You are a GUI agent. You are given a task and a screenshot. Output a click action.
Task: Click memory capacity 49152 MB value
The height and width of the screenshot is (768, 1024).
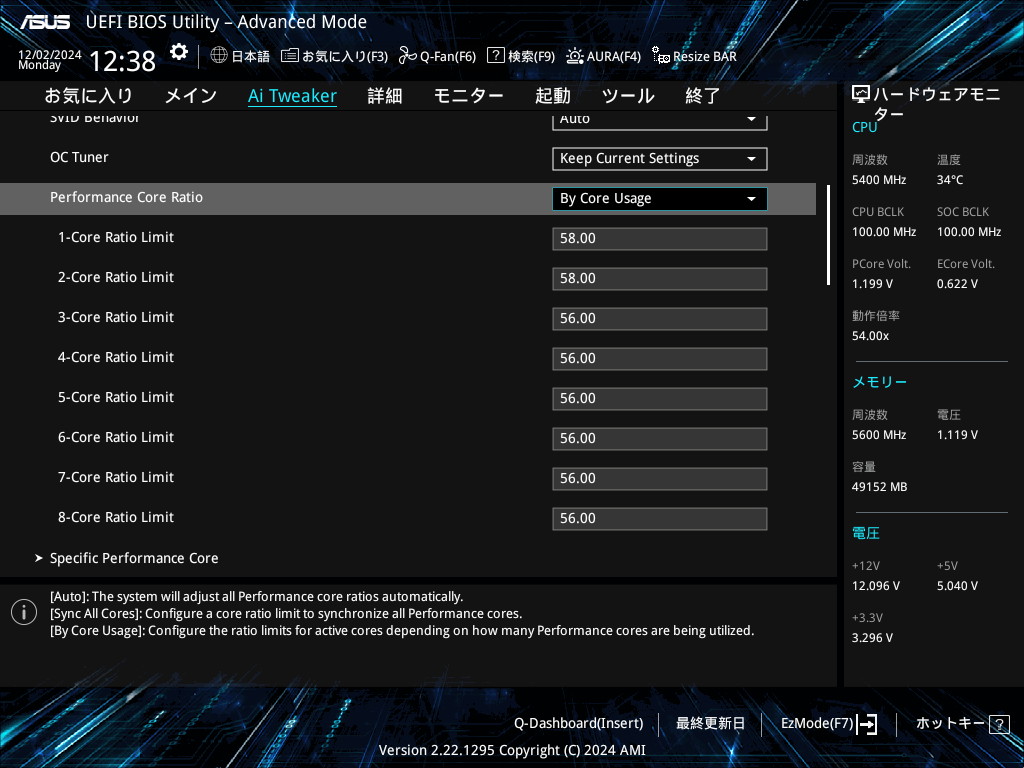coord(879,487)
